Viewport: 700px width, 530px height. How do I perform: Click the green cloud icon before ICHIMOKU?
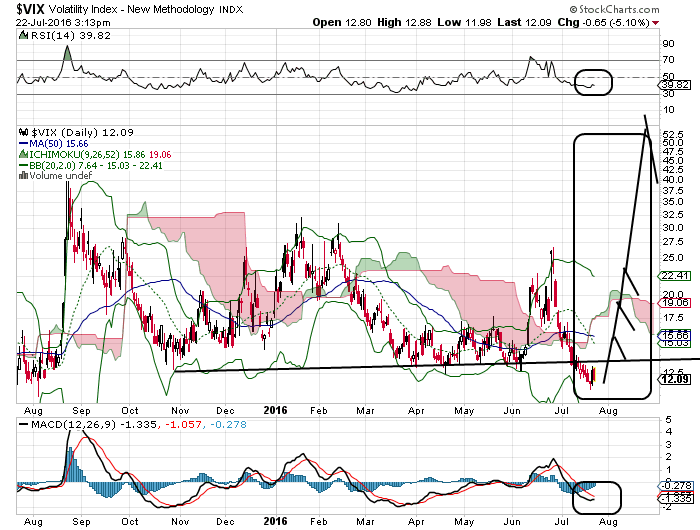tap(24, 154)
